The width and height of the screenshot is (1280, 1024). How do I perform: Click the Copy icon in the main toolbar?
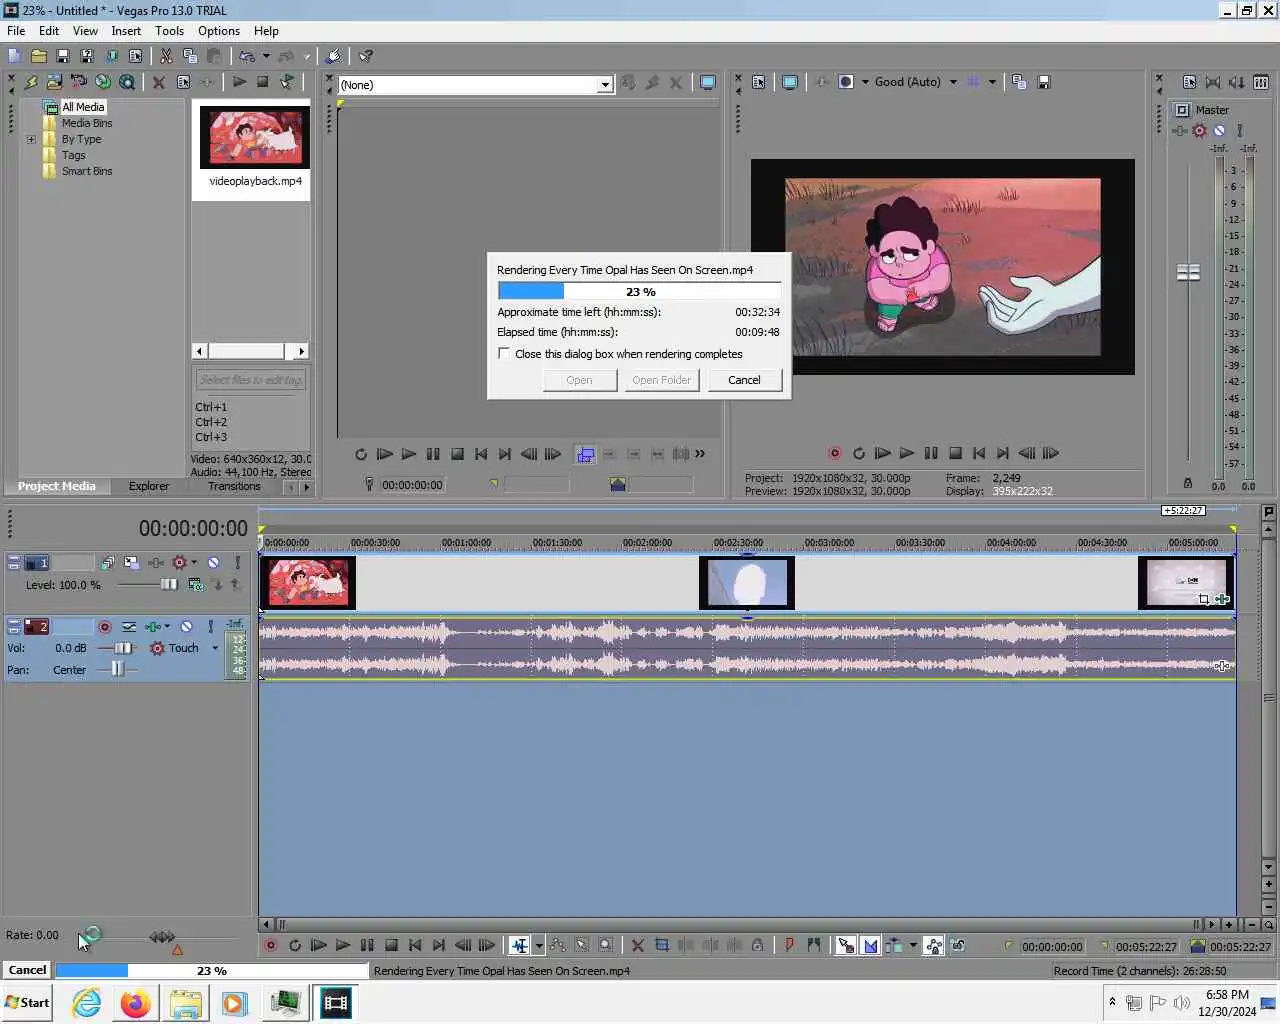point(189,56)
